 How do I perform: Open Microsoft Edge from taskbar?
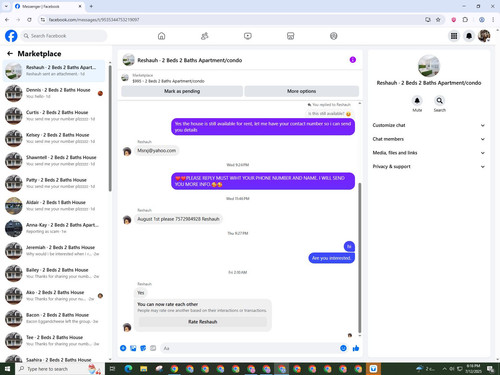coord(128,369)
